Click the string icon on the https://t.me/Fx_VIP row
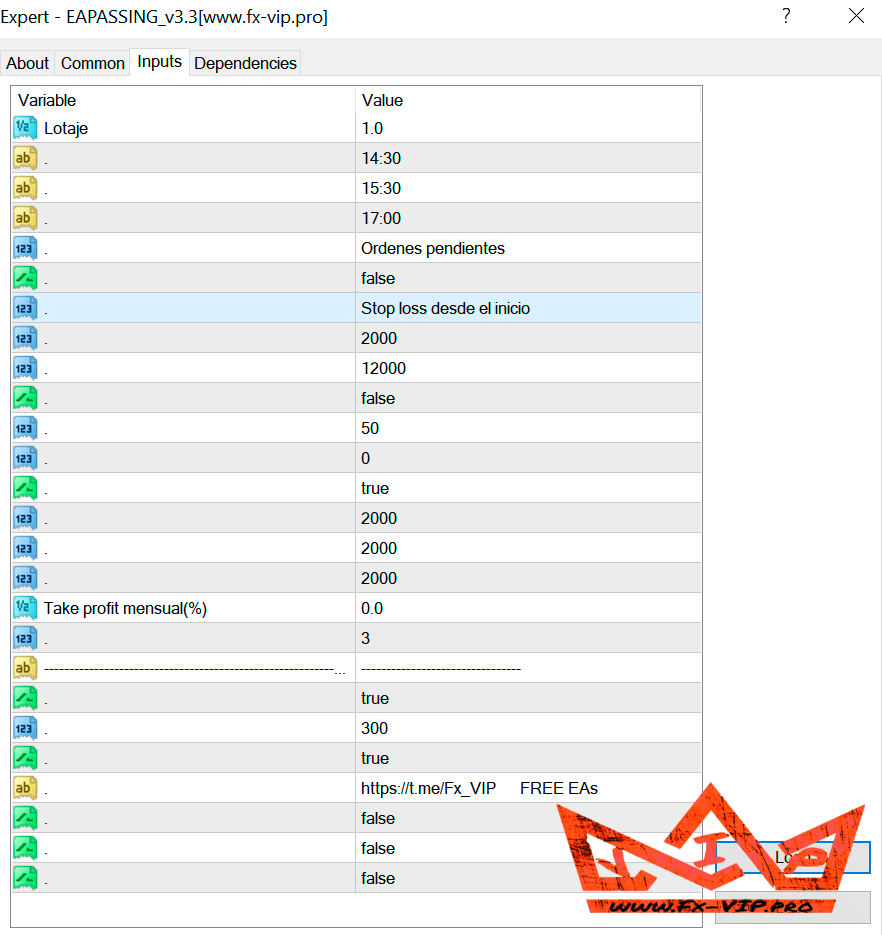This screenshot has width=882, height=935. click(25, 788)
